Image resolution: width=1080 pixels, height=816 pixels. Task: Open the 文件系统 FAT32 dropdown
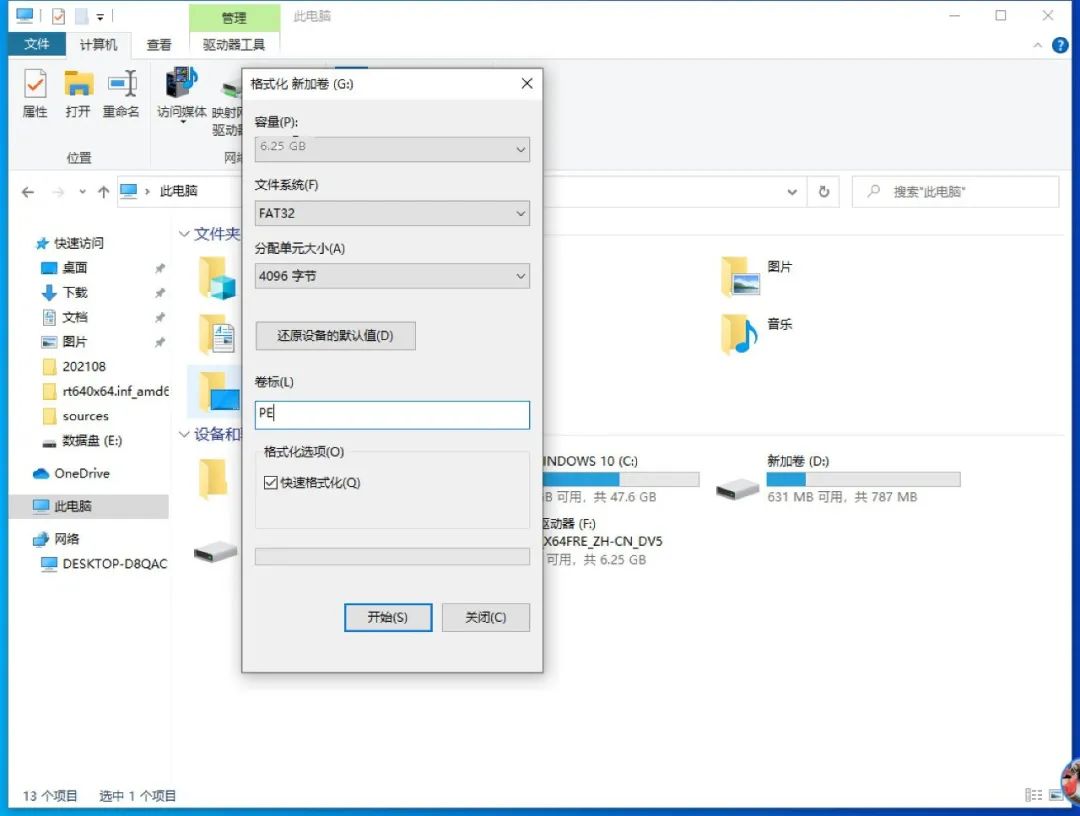click(391, 213)
